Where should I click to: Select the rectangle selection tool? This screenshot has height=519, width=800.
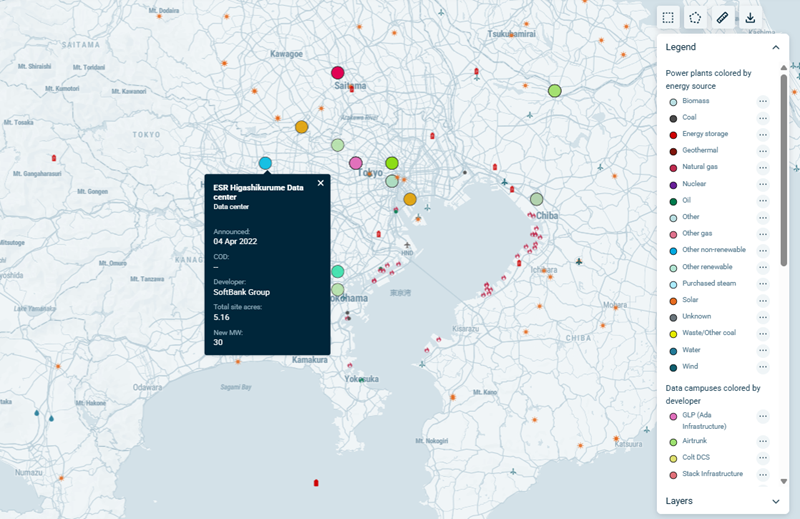(x=668, y=17)
